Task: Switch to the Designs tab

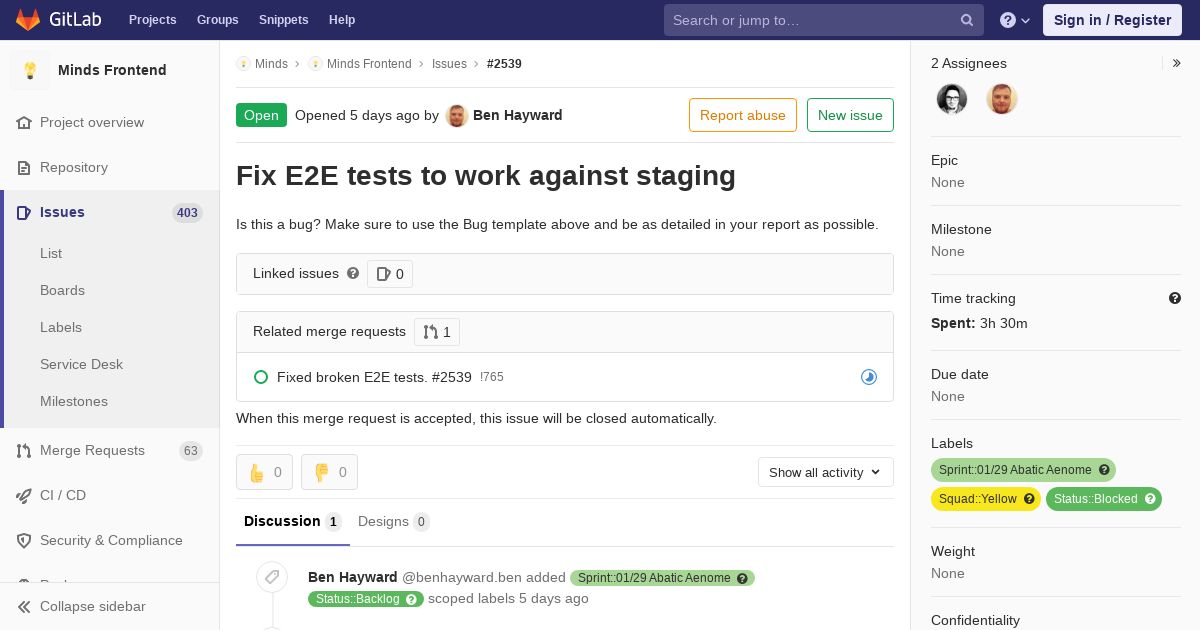Action: point(394,521)
